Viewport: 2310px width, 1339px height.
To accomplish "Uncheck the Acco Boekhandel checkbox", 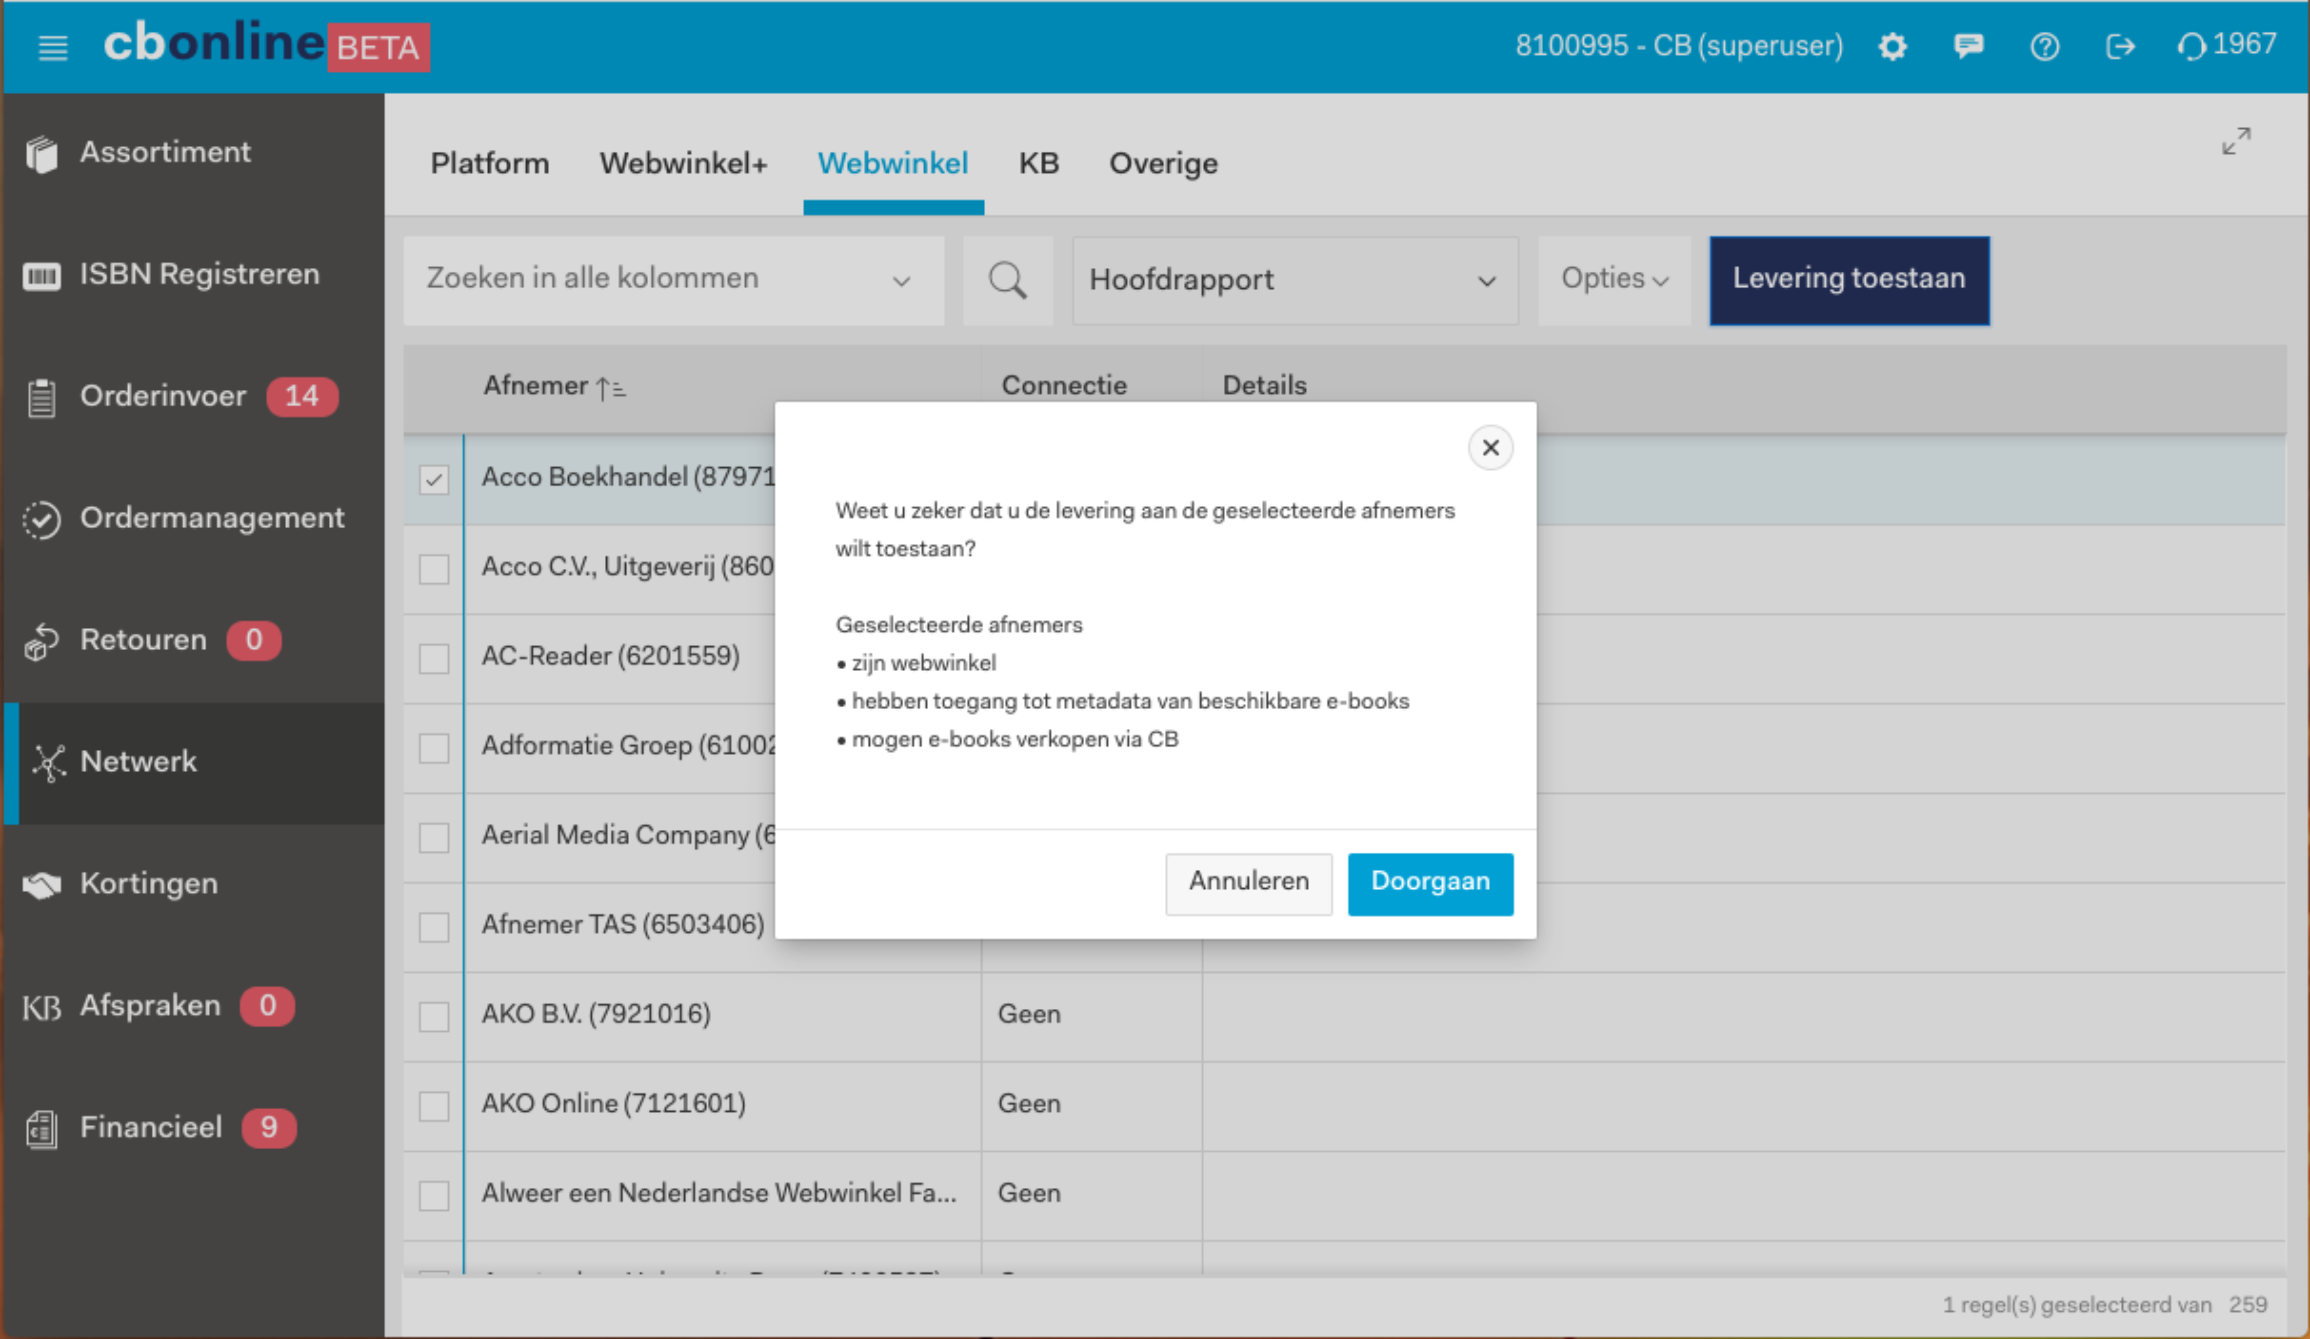I will [x=434, y=479].
